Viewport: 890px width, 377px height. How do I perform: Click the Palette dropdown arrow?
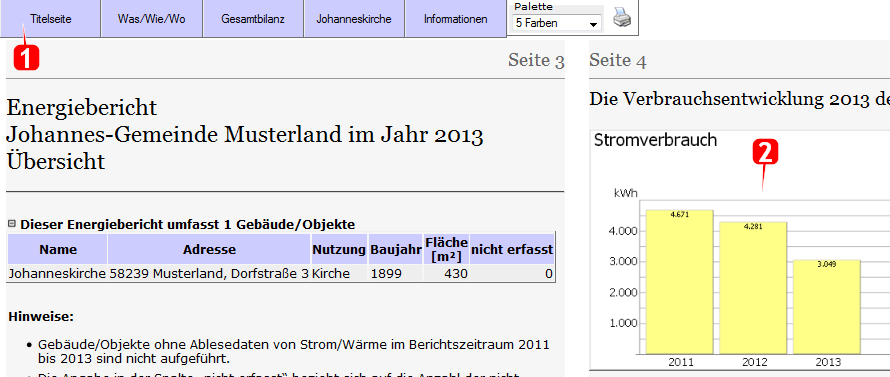point(594,24)
